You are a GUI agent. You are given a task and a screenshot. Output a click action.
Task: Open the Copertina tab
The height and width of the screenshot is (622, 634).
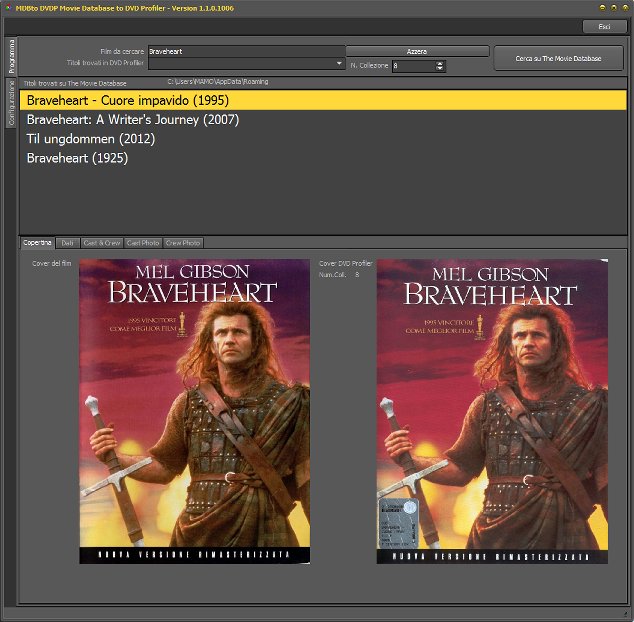click(37, 243)
